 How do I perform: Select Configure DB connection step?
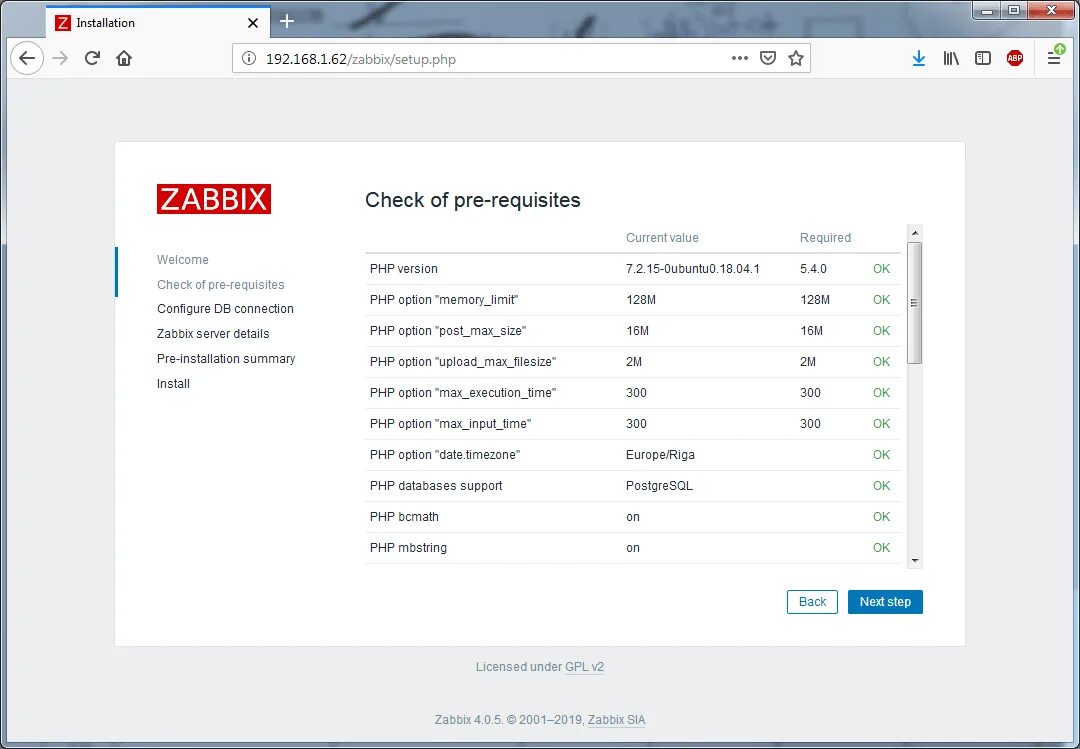225,309
